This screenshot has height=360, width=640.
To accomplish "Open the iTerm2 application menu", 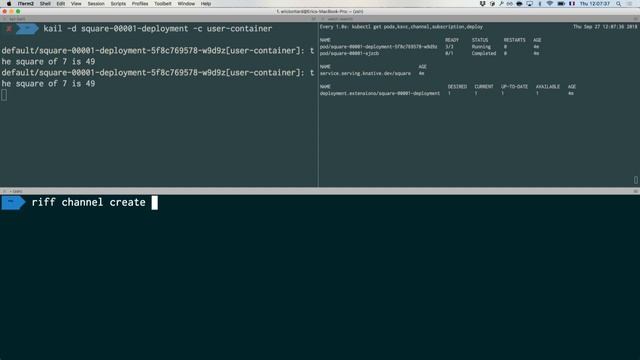I will pos(26,4).
